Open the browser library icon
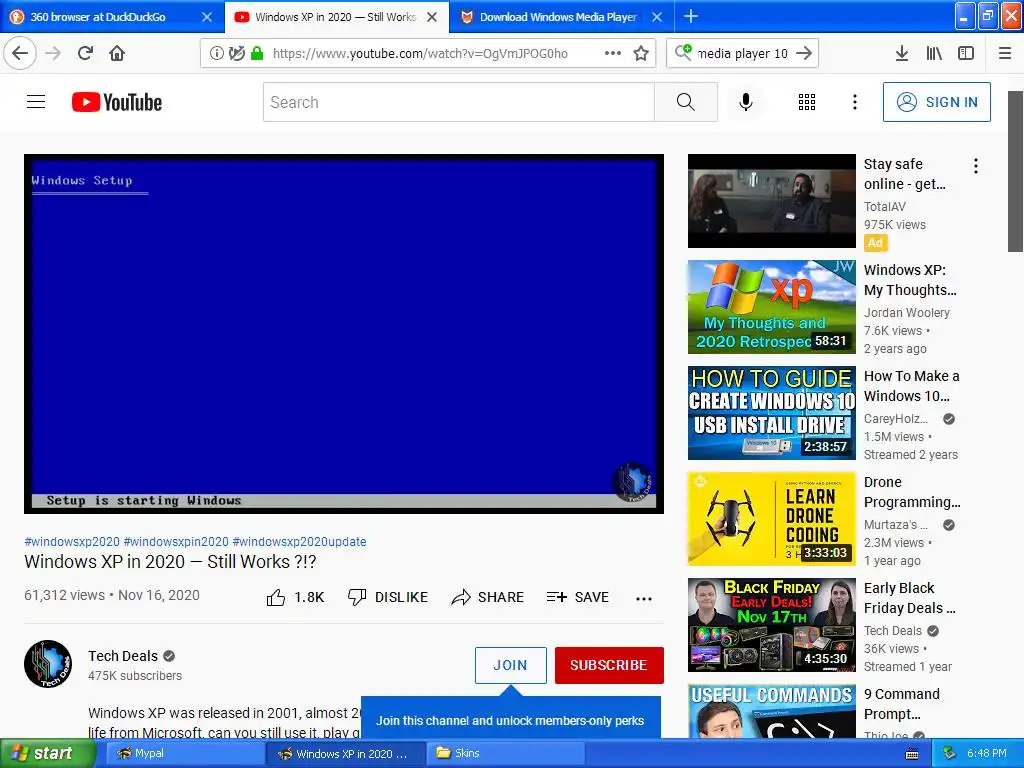Screen dimensions: 1024x768 (934, 54)
